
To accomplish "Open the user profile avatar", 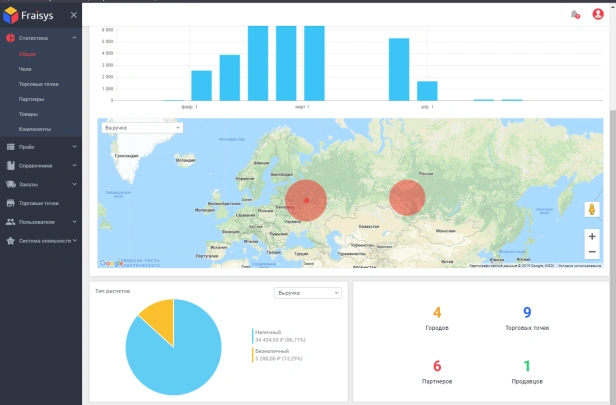I will 598,14.
